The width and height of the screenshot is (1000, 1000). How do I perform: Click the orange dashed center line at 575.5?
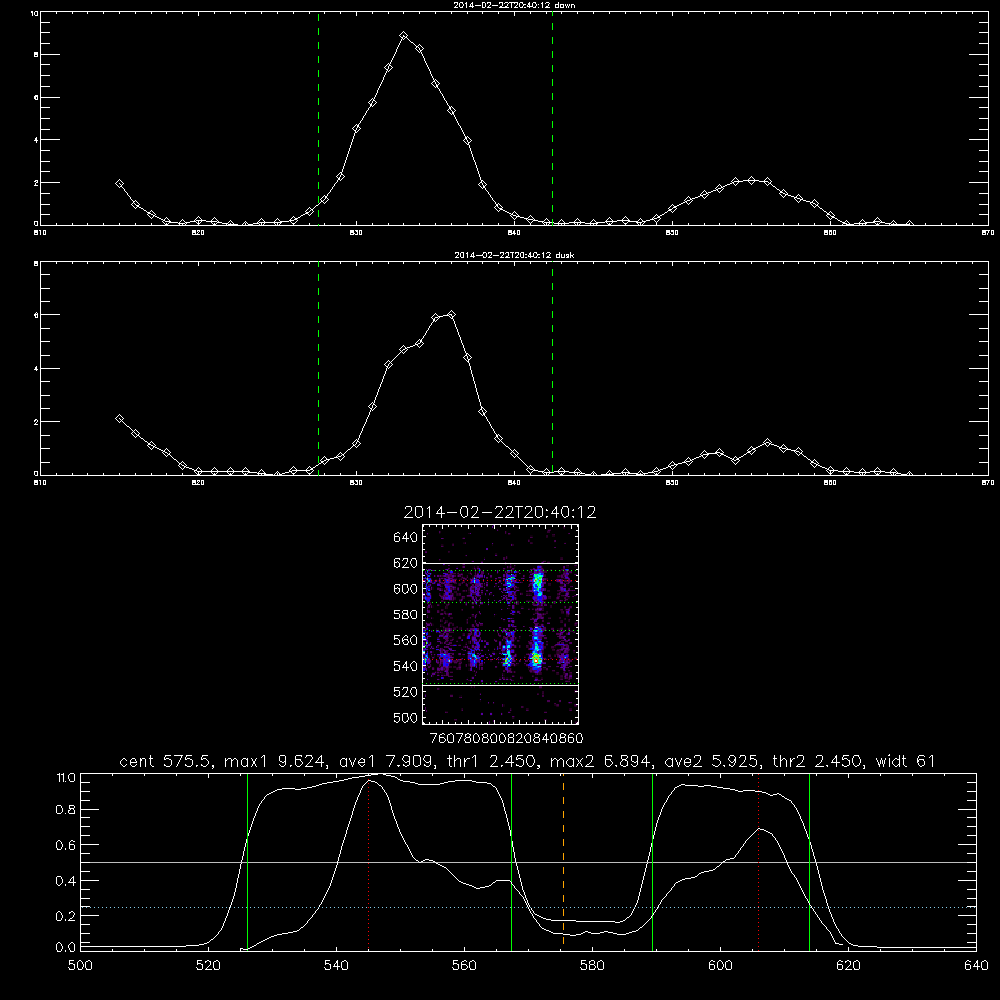(x=563, y=861)
